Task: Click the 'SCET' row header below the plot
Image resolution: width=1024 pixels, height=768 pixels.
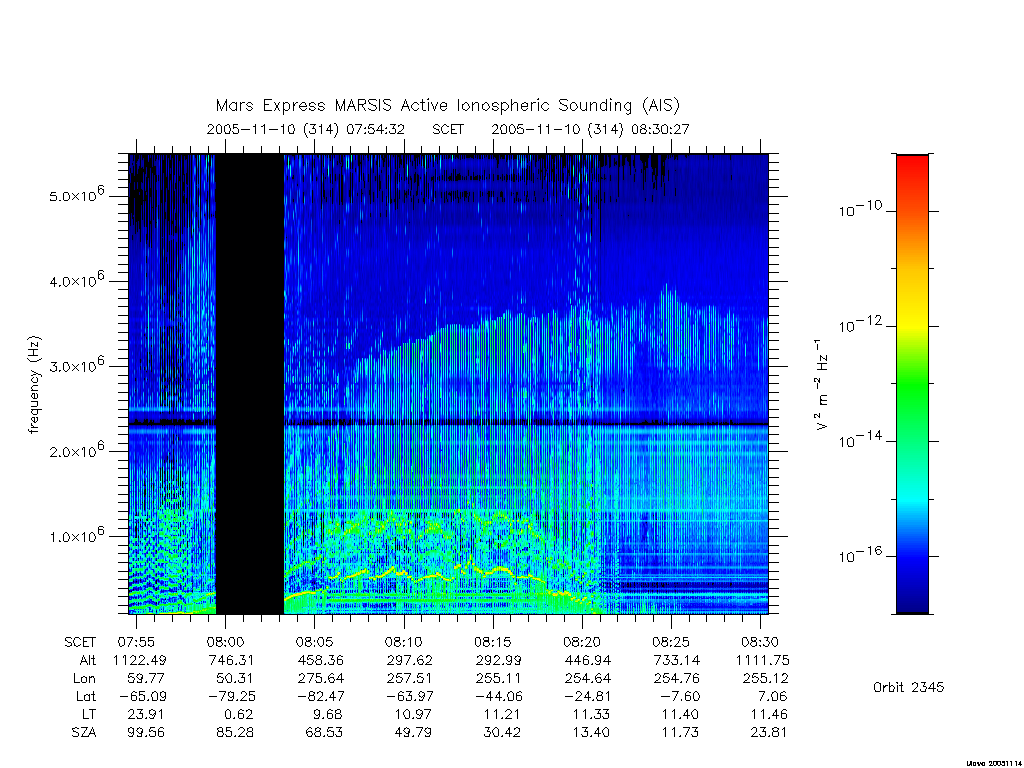Action: point(80,642)
